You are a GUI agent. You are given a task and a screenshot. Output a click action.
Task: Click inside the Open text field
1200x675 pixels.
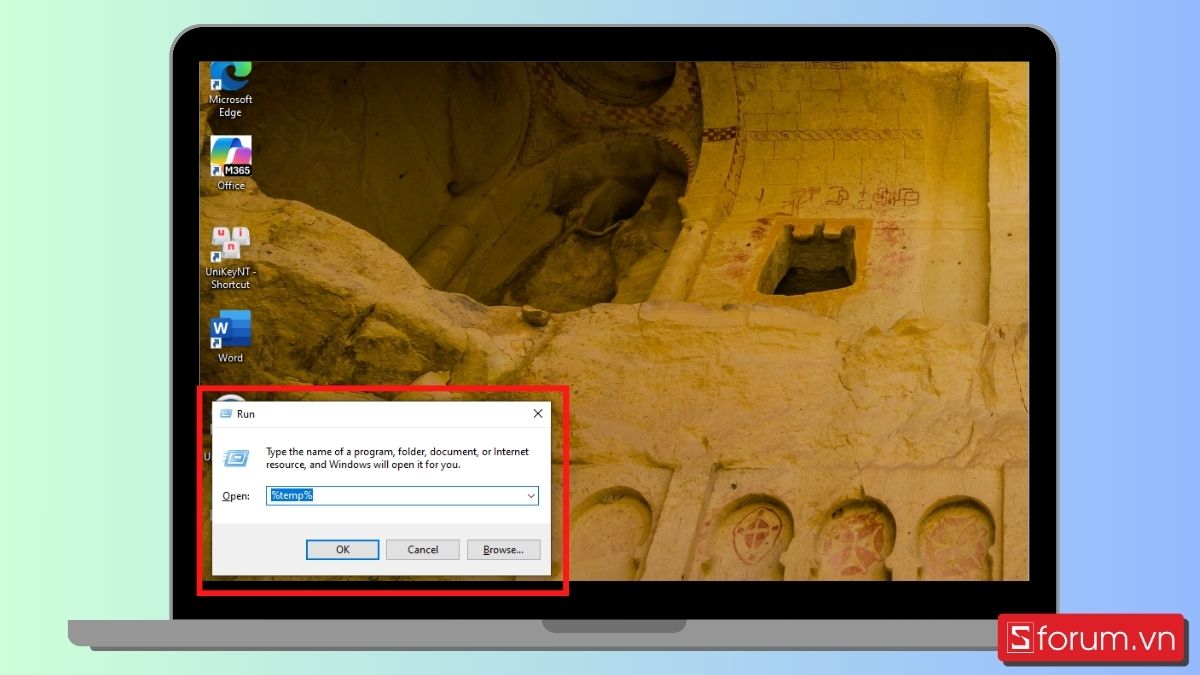point(400,496)
